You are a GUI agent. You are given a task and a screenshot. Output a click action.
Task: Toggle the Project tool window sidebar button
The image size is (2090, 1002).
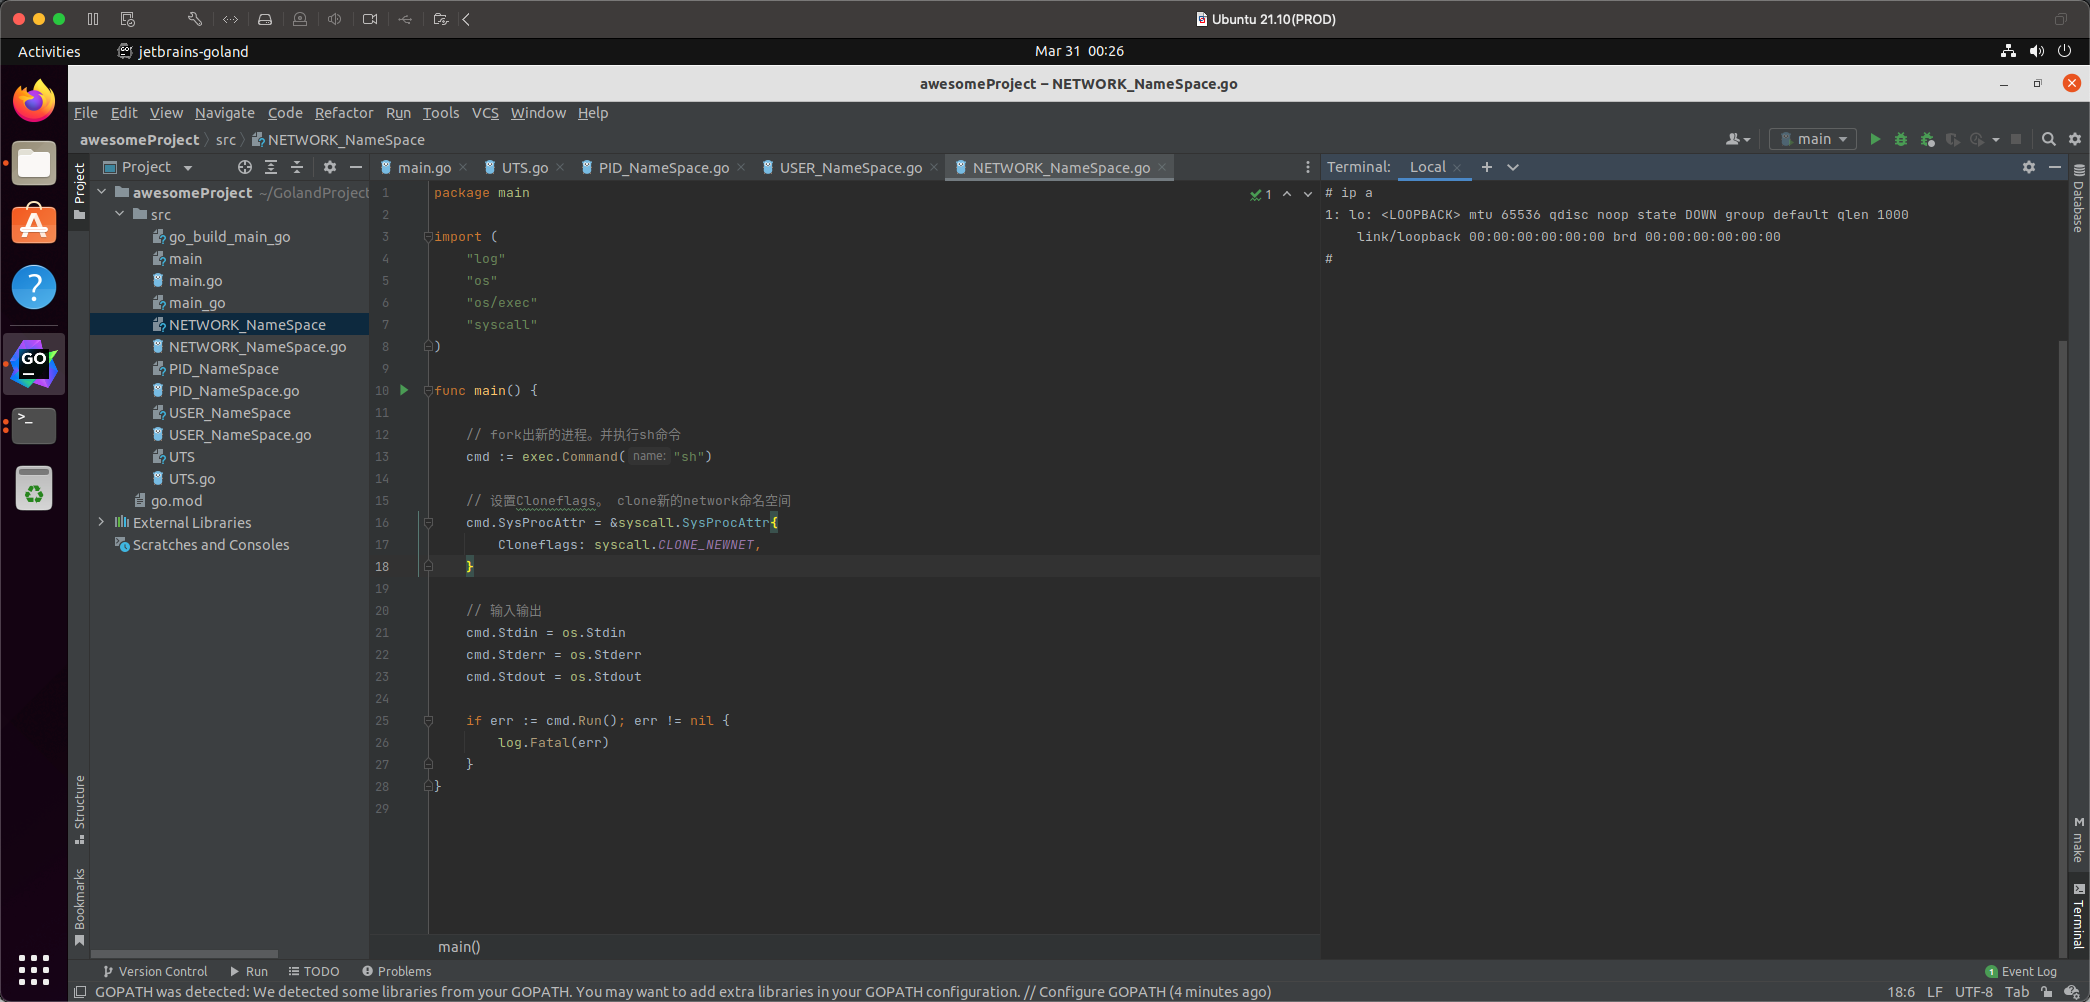point(80,189)
